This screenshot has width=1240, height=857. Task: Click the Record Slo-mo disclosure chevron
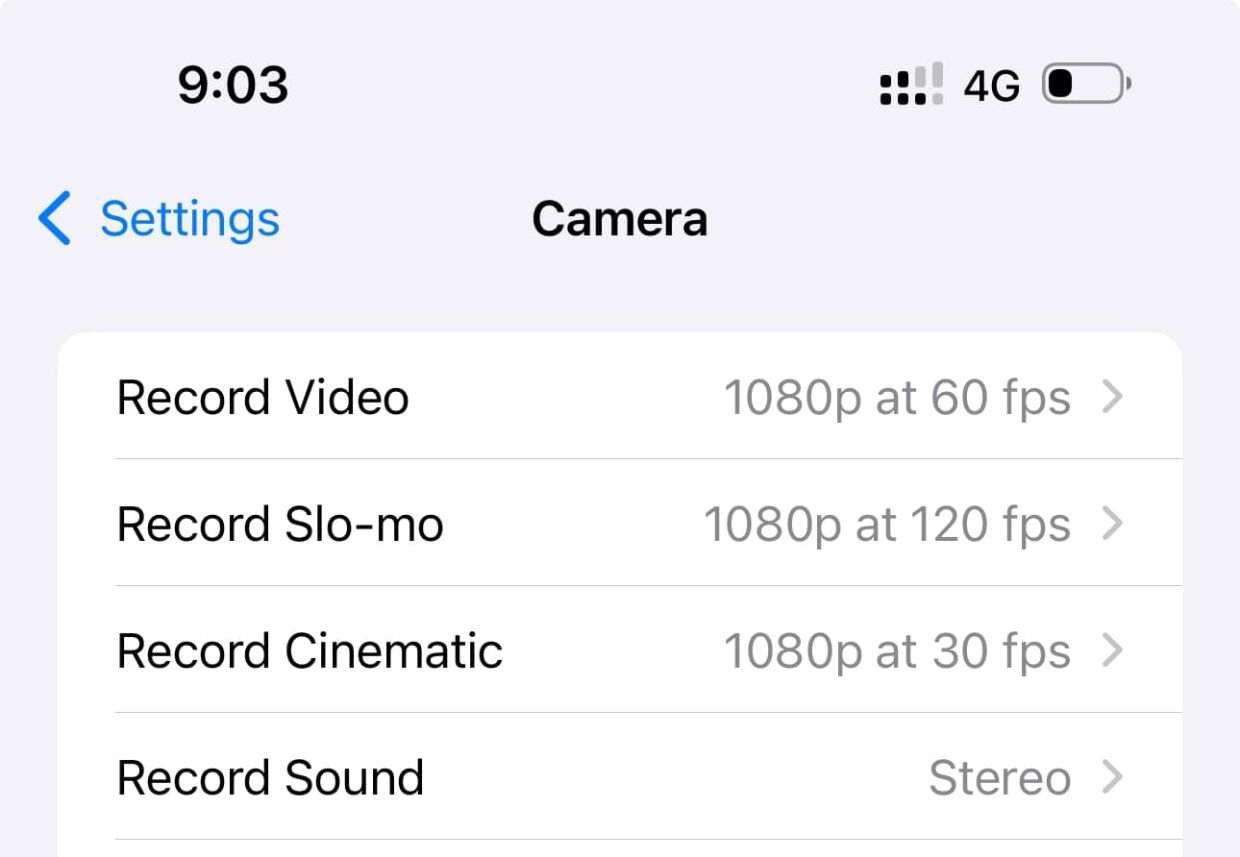point(1112,525)
